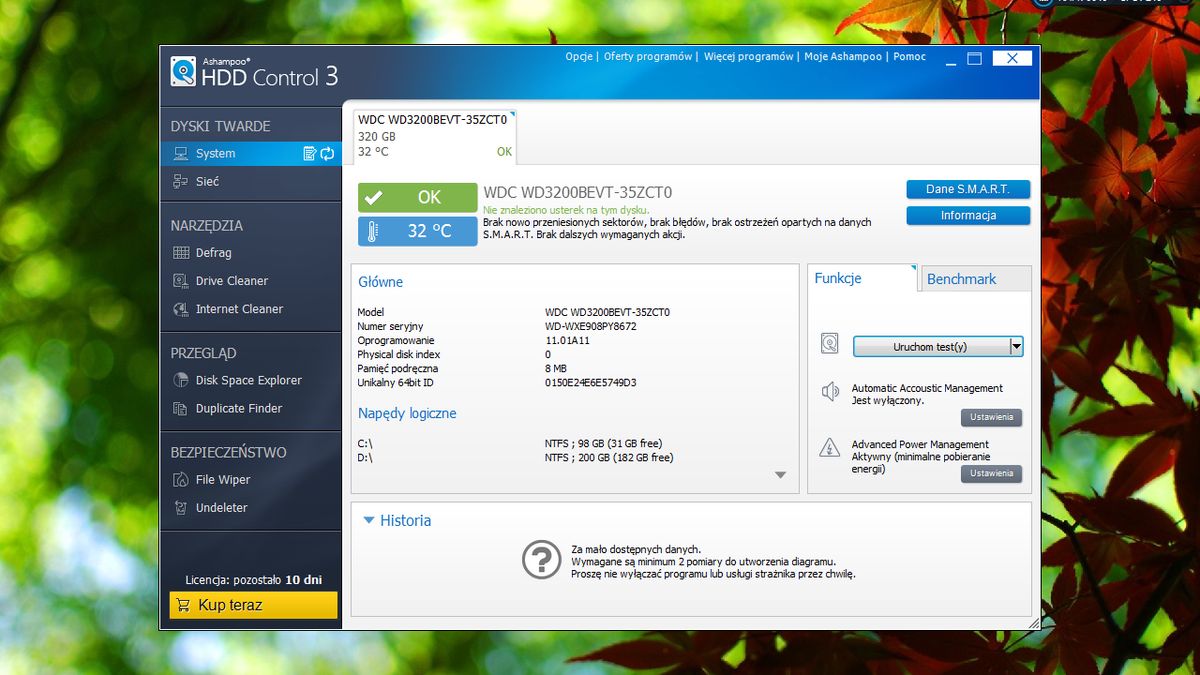Click the unique ID 0150E24E6E5749D3
The width and height of the screenshot is (1200, 675).
590,382
